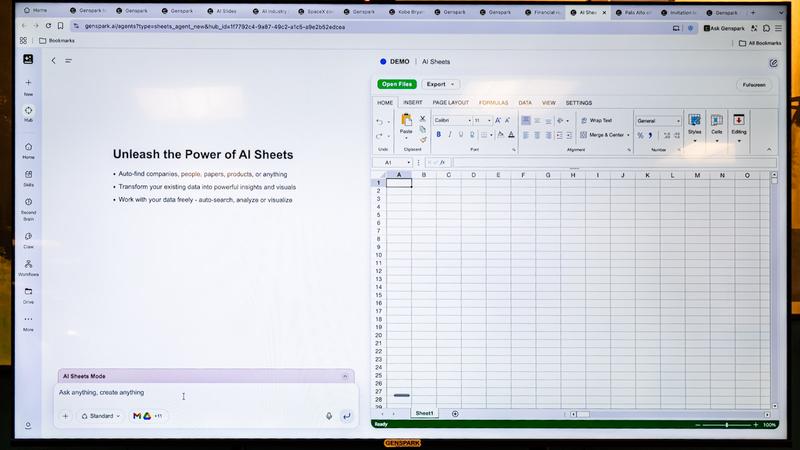
Task: Click the font color A icon
Action: tap(511, 135)
